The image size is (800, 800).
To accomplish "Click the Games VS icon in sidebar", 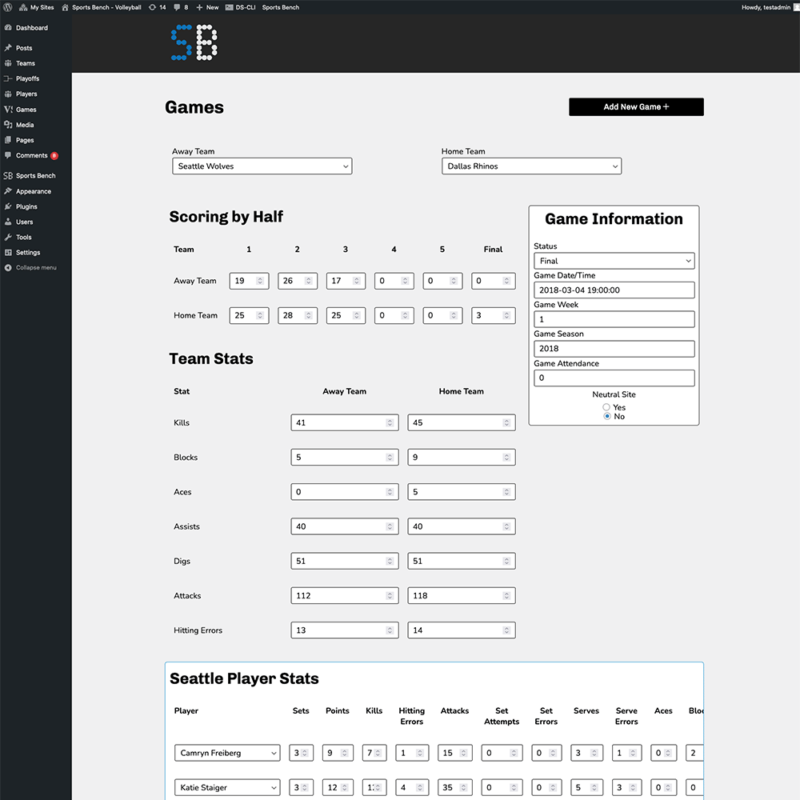I will [8, 109].
